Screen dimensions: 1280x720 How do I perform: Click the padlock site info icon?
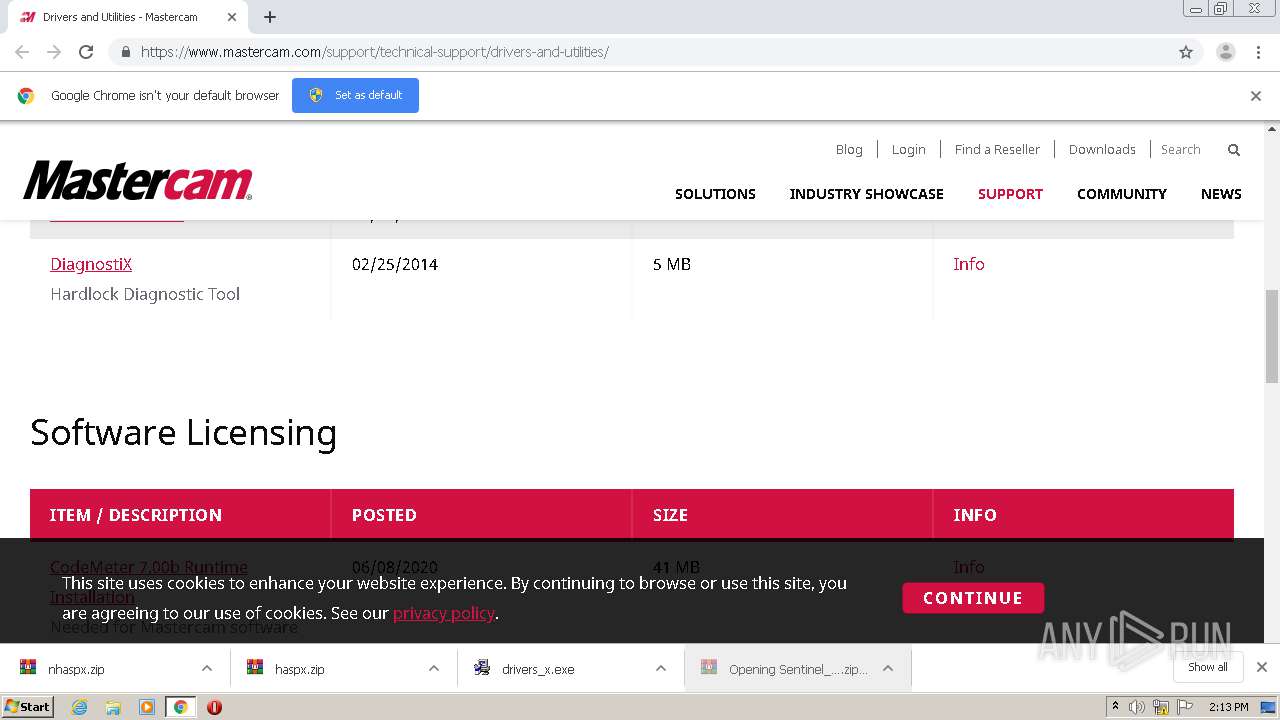coord(125,52)
